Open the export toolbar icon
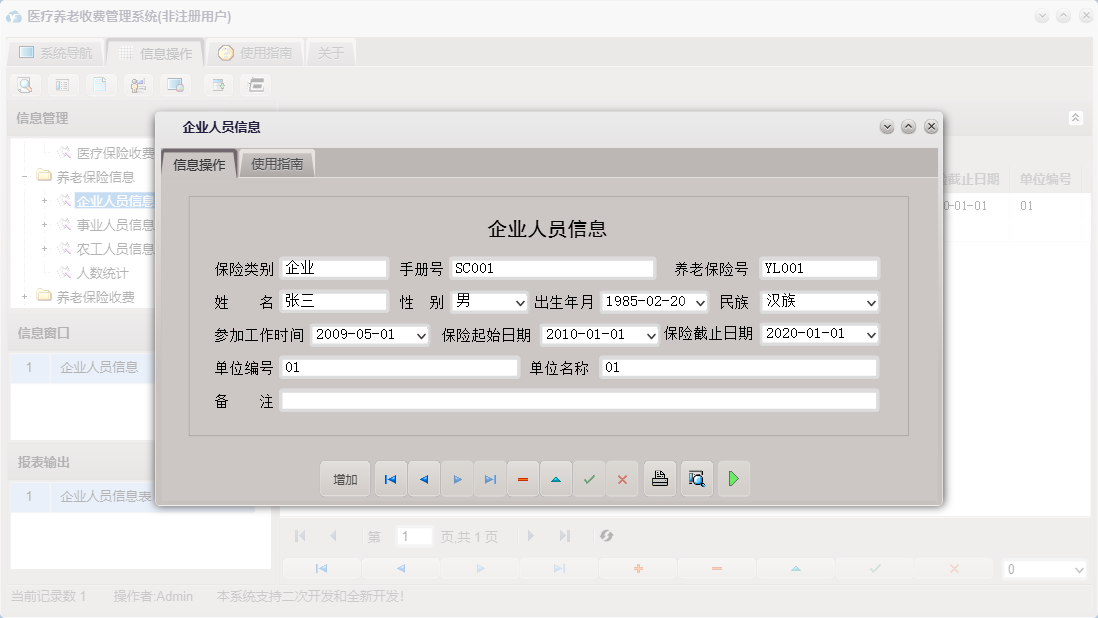The width and height of the screenshot is (1098, 618). (218, 84)
